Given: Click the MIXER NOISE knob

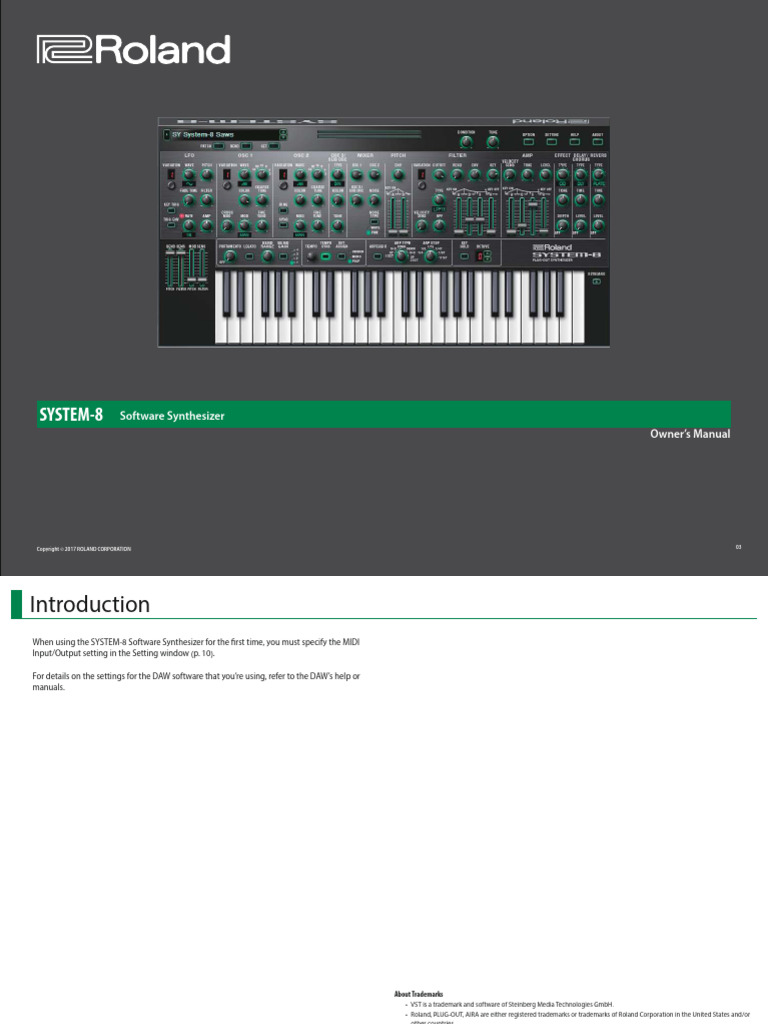Looking at the screenshot, I should coord(374,200).
